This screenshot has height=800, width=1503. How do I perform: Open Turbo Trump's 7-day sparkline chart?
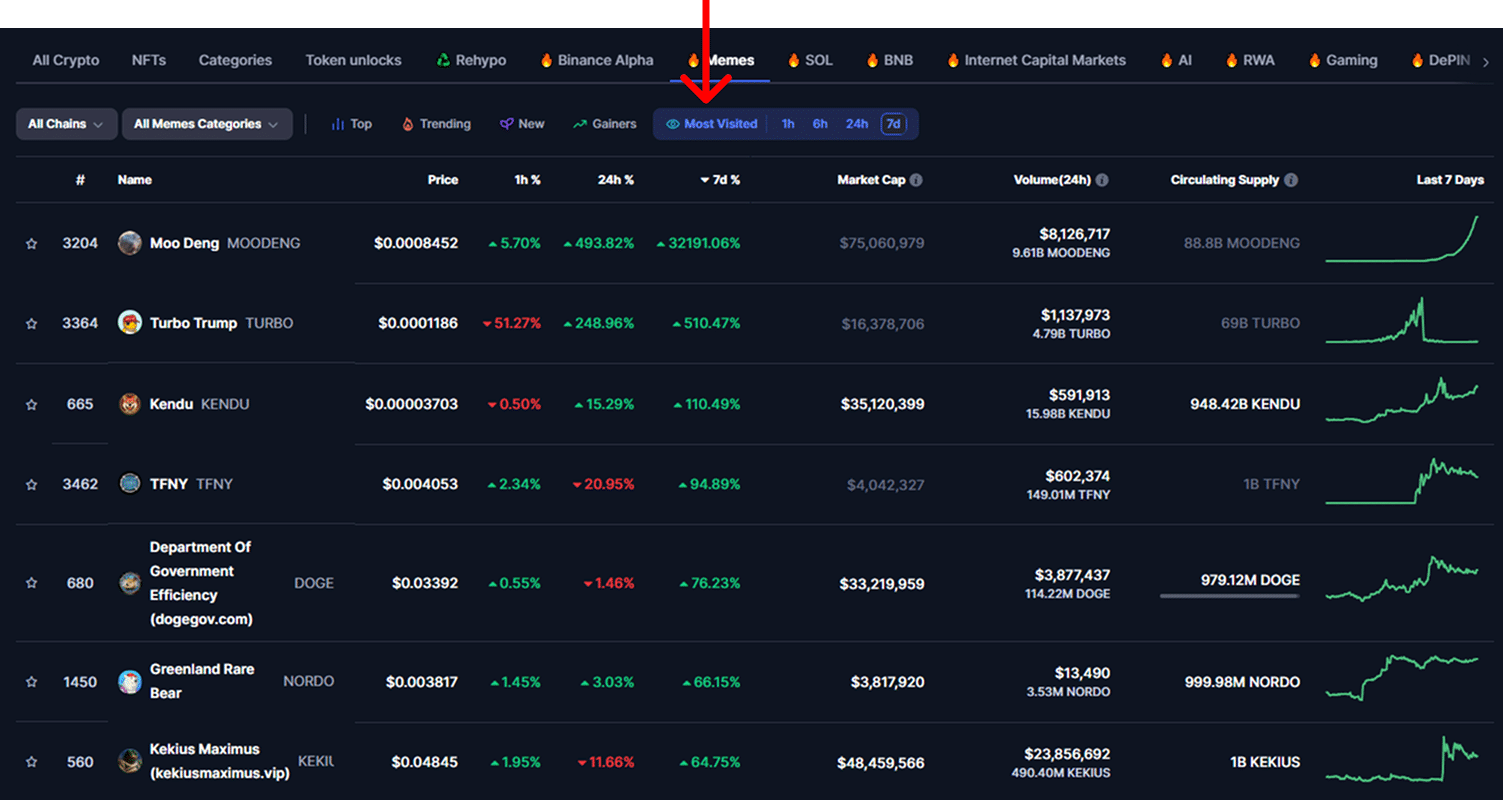1402,320
